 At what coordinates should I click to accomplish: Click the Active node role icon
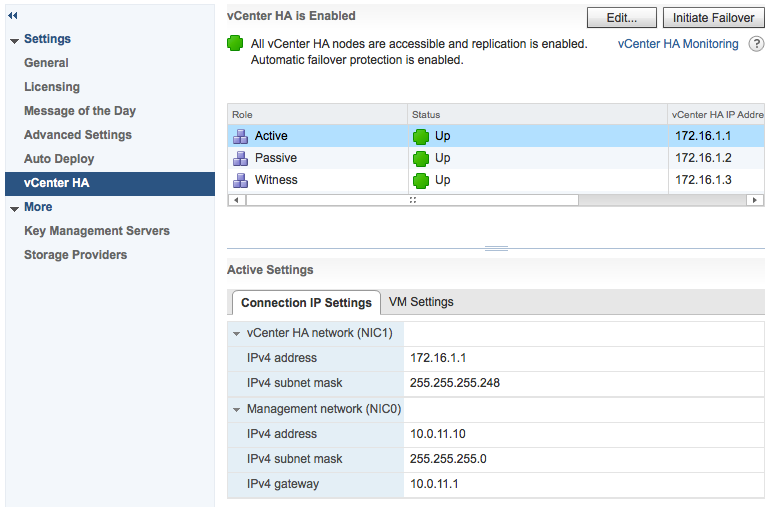pyautogui.click(x=240, y=136)
